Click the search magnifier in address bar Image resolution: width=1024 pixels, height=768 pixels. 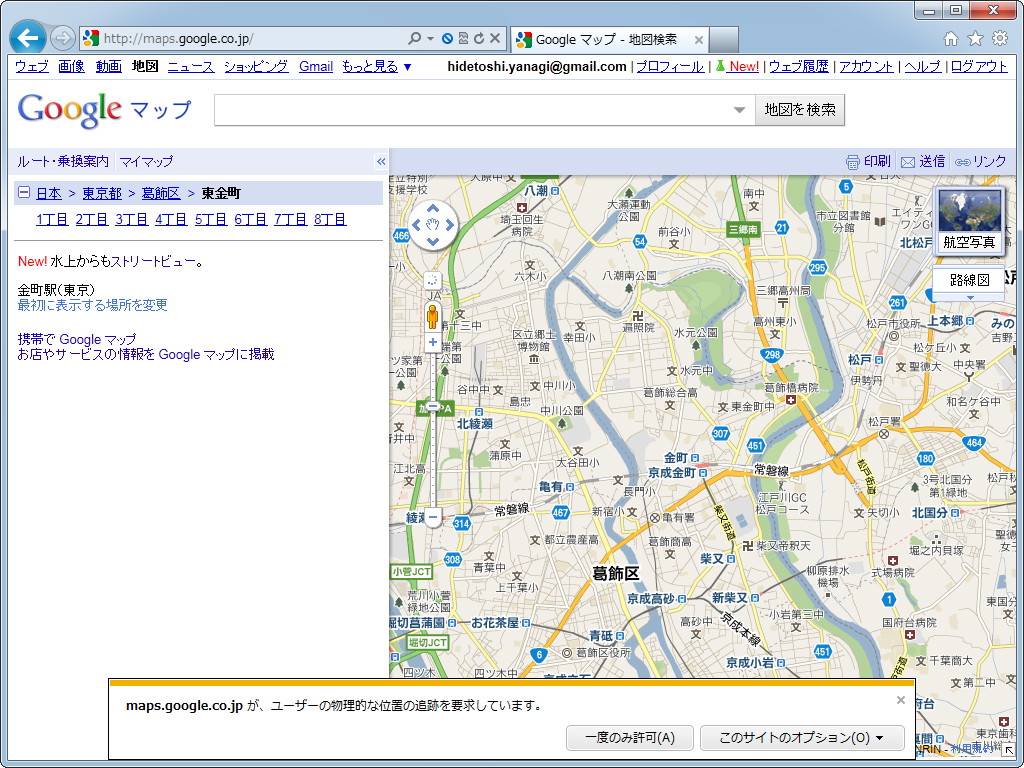pyautogui.click(x=414, y=39)
